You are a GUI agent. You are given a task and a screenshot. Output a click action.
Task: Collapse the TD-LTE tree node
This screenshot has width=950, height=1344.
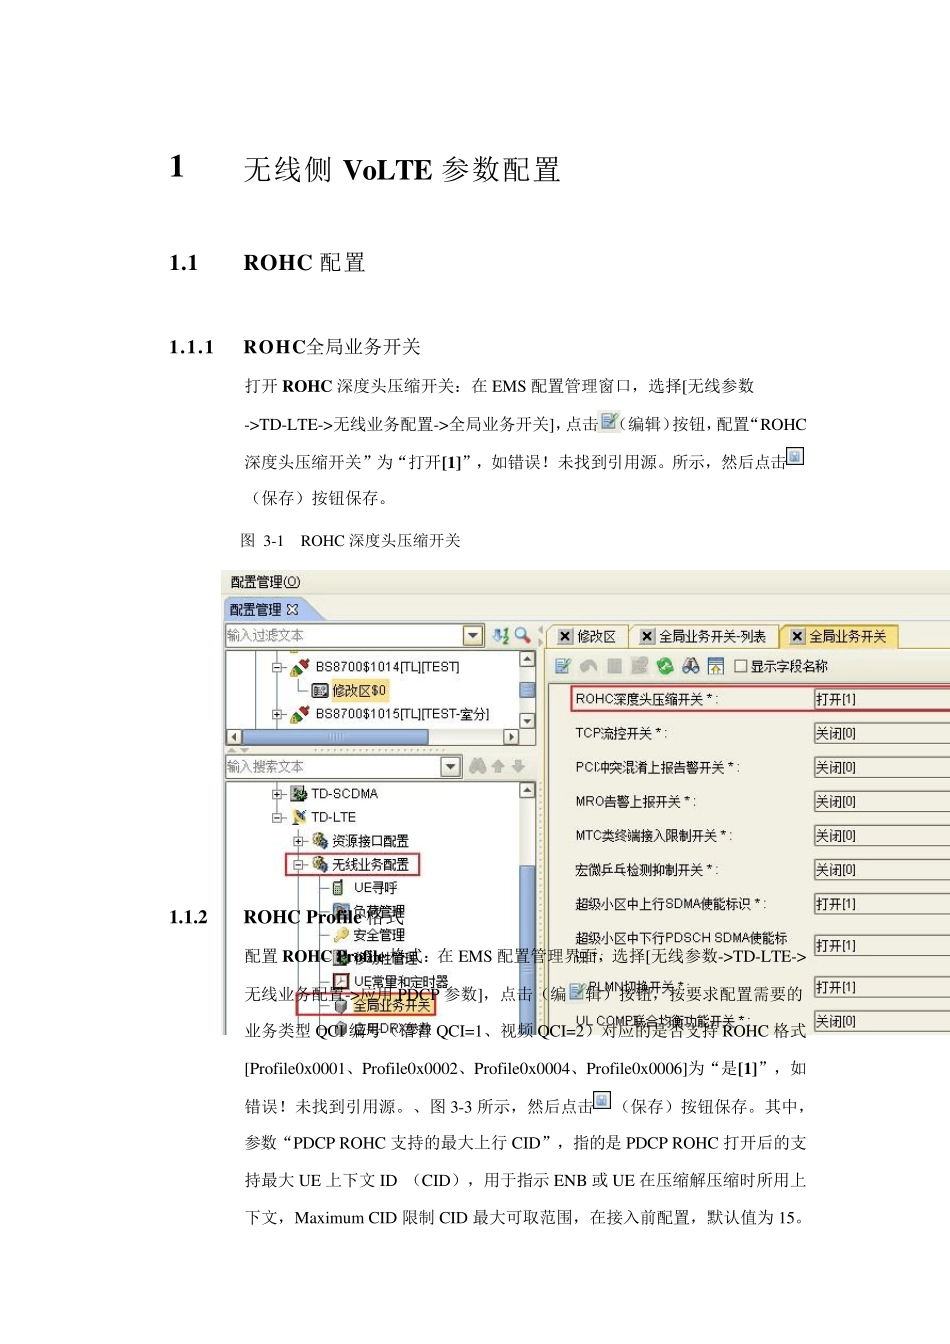tap(278, 817)
